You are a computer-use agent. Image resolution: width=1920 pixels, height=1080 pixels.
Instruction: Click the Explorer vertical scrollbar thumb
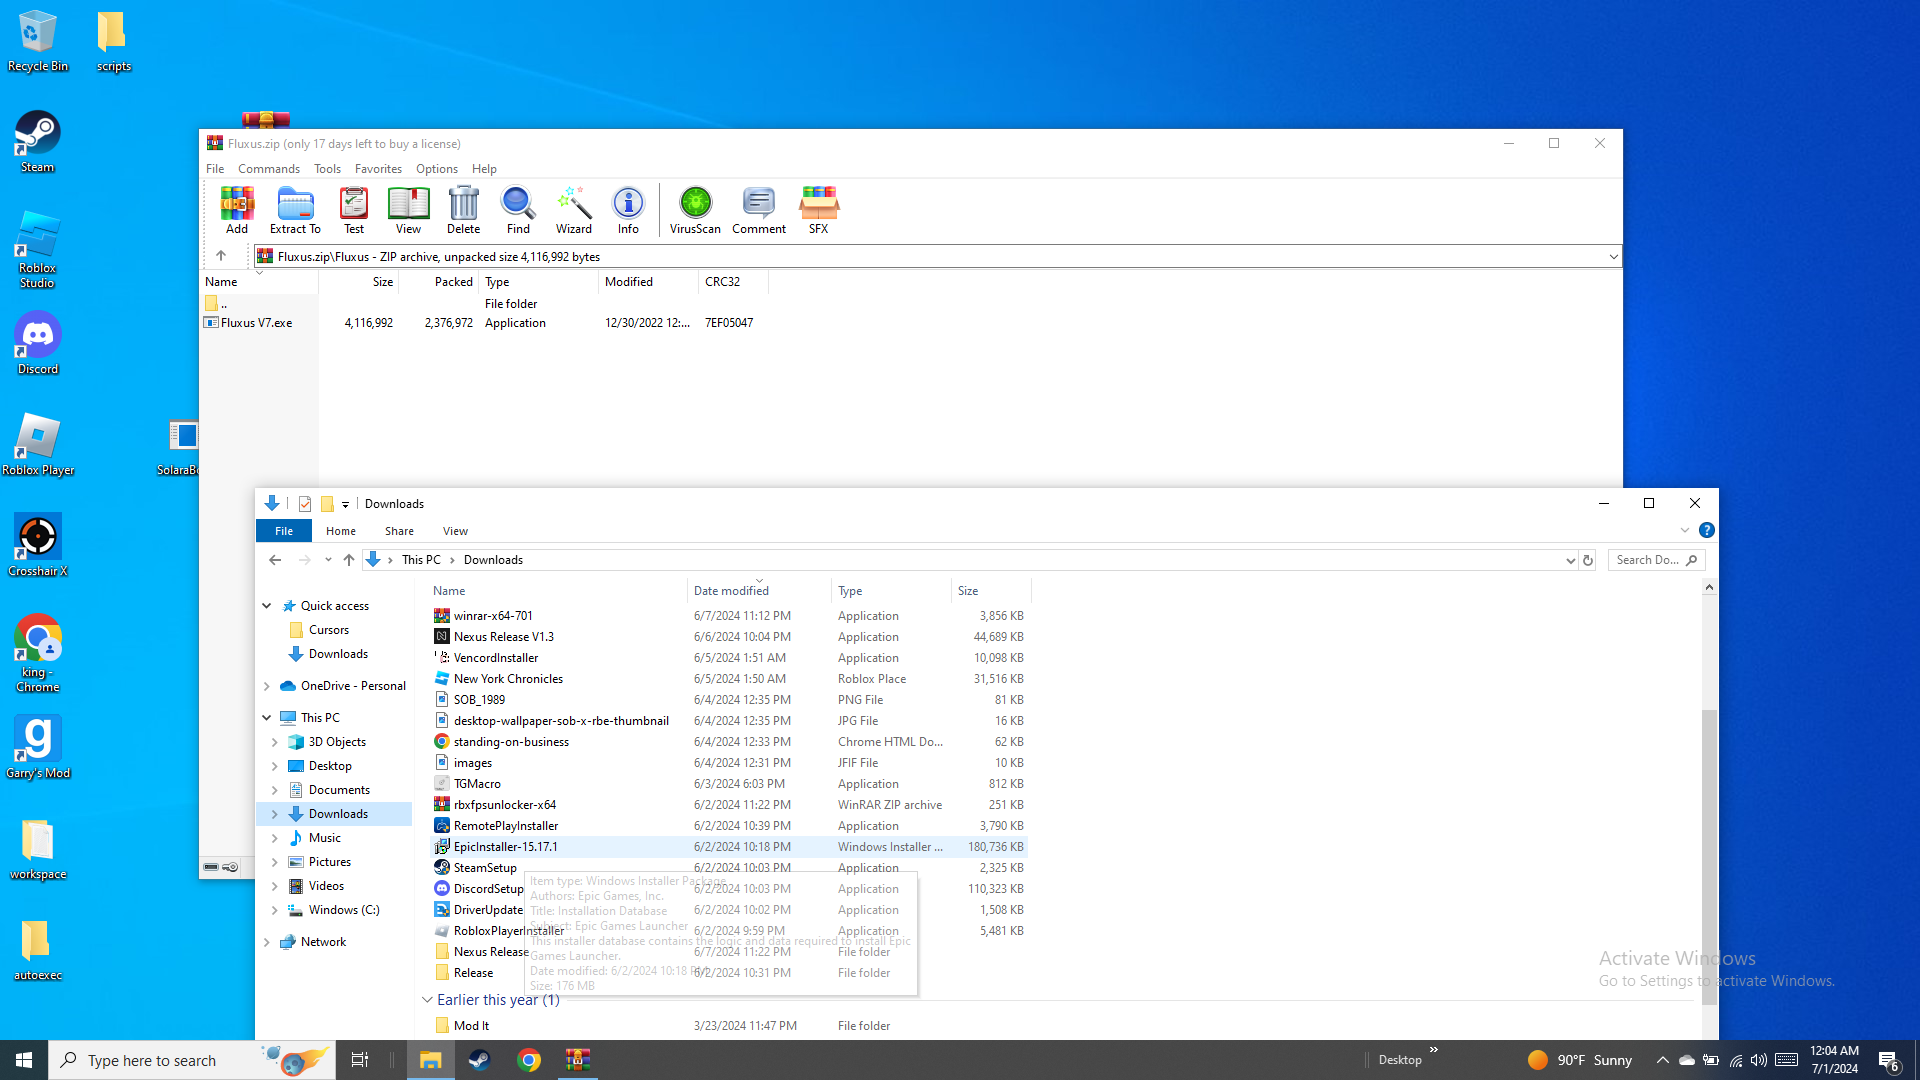(x=1710, y=857)
